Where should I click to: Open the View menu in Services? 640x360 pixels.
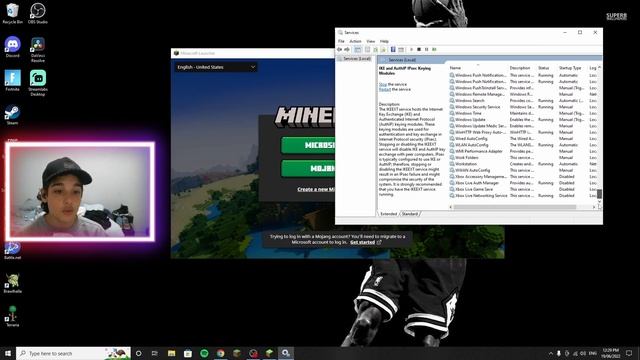click(370, 41)
